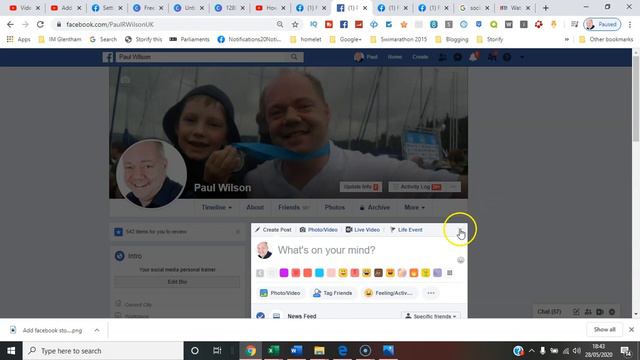
Task: Close the downloads bar
Action: [x=631, y=329]
